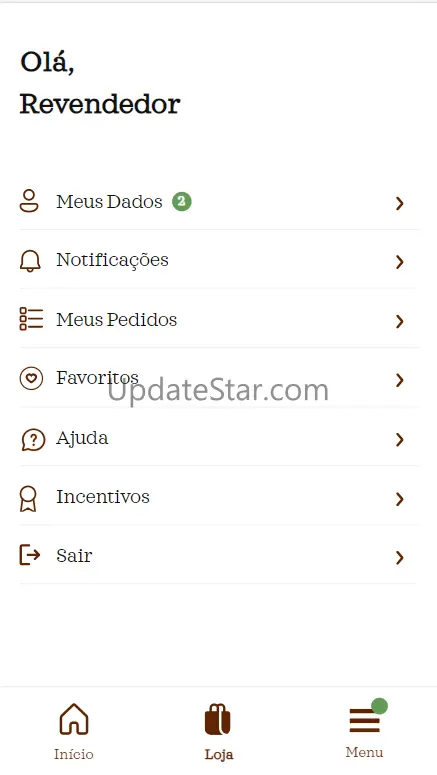Click the question bubble Ajuda icon

tap(33, 439)
